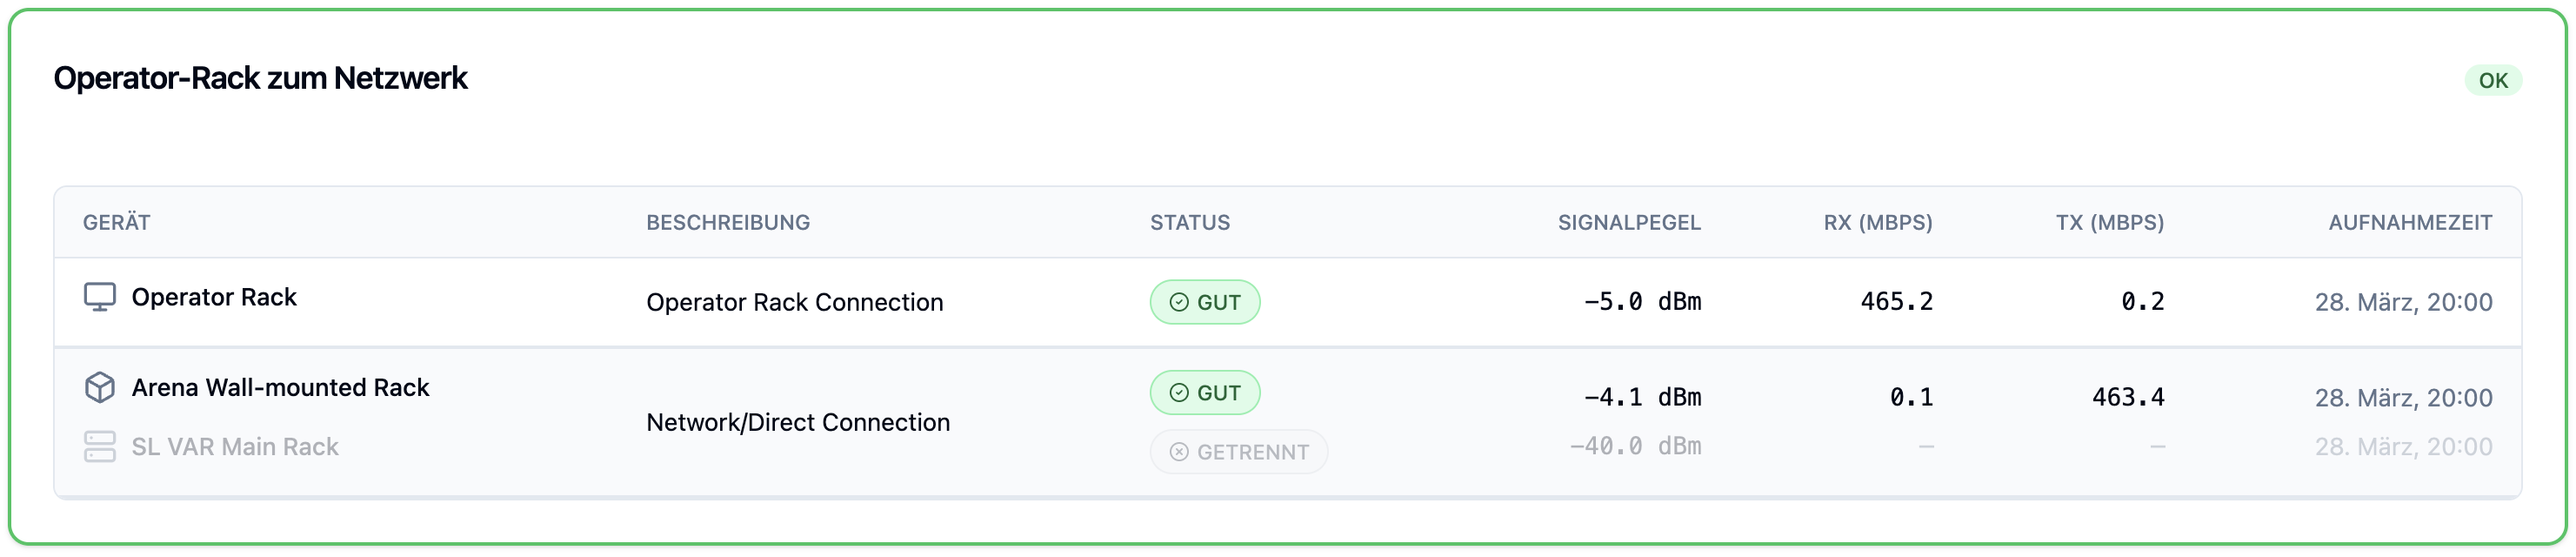
Task: Sort by the STATUS column header
Action: tap(1190, 222)
